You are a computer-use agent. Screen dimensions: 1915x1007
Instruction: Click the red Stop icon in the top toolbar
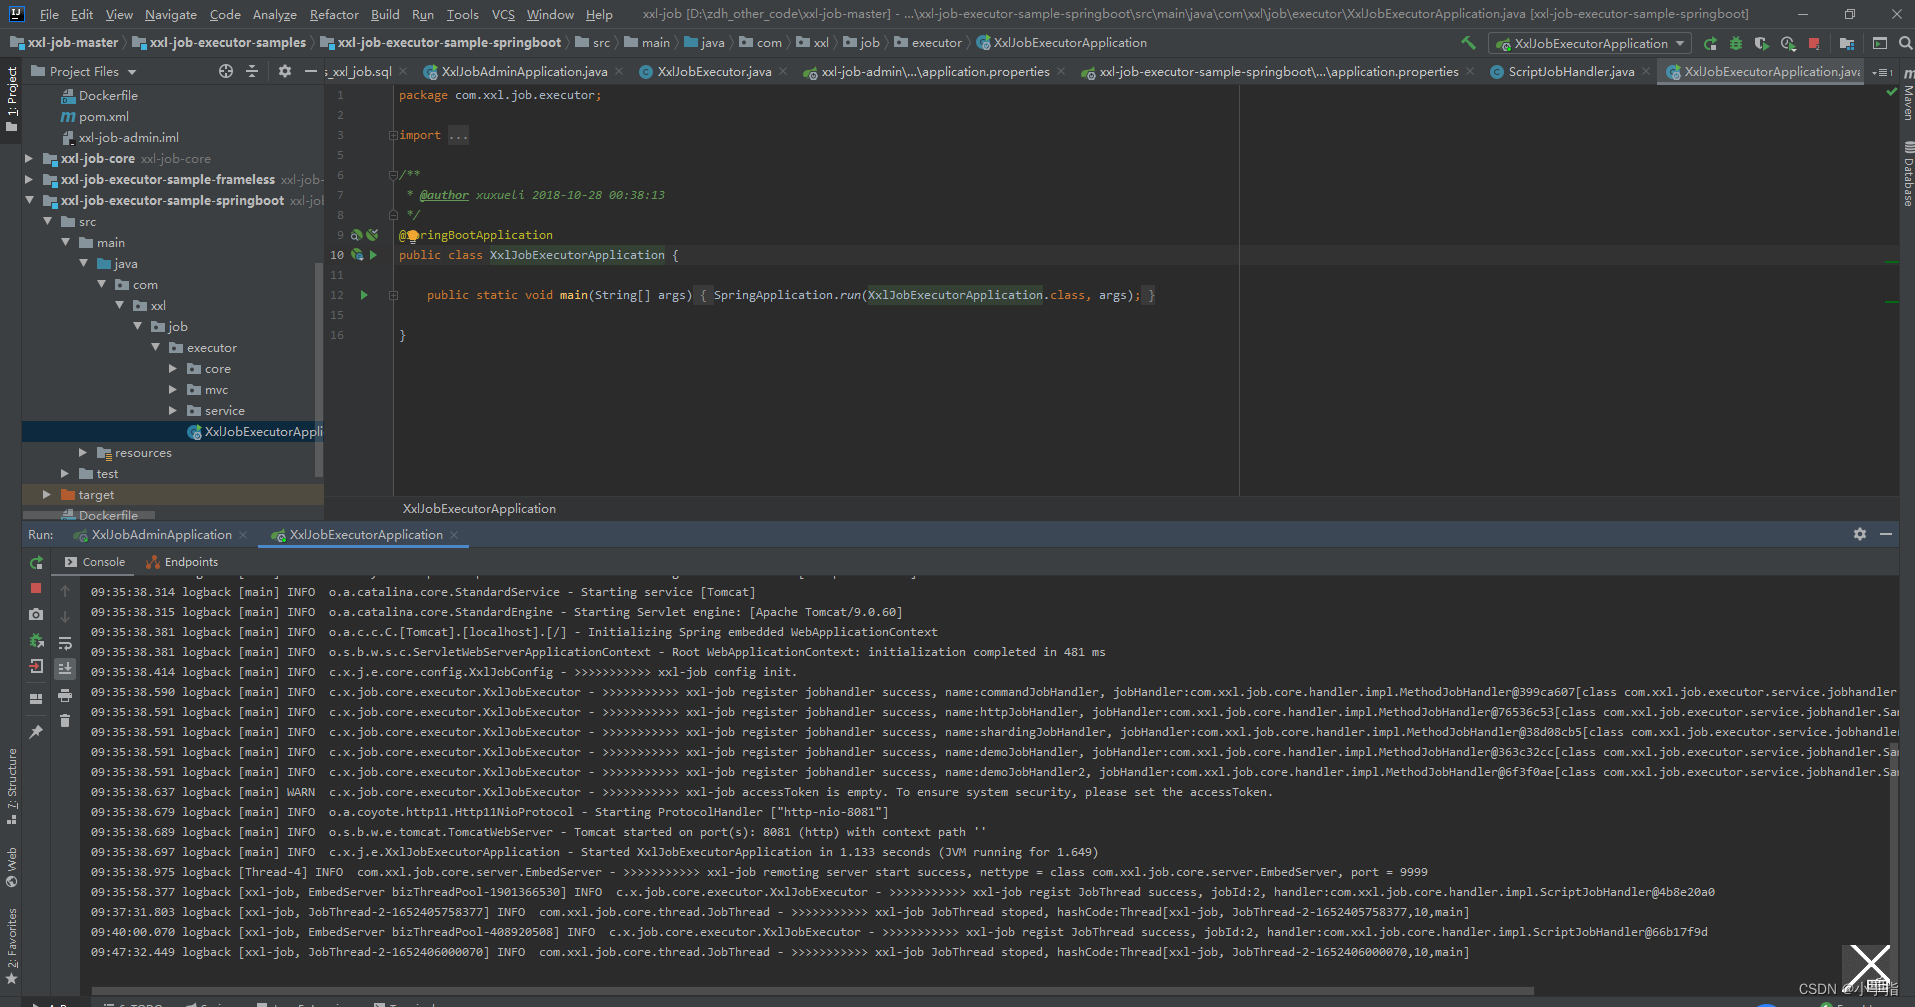point(1814,43)
